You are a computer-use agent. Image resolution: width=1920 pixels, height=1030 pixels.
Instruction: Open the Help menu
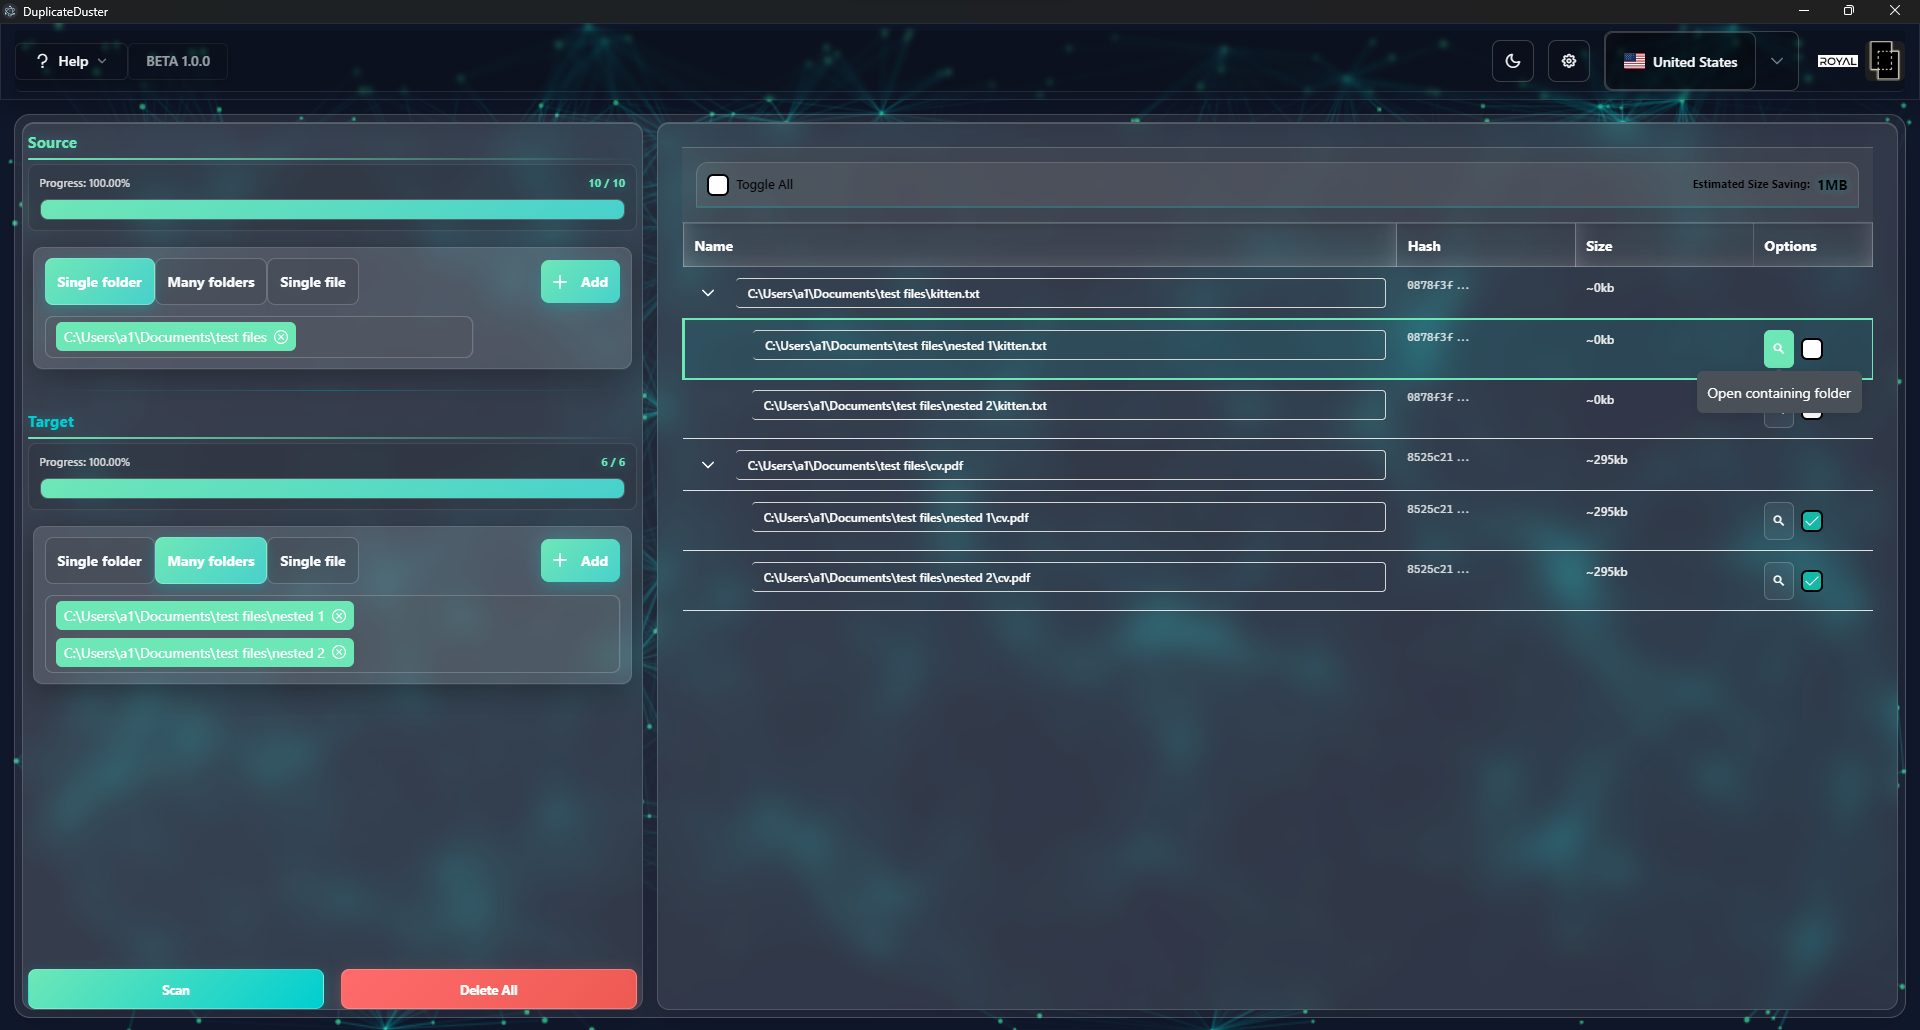point(70,60)
